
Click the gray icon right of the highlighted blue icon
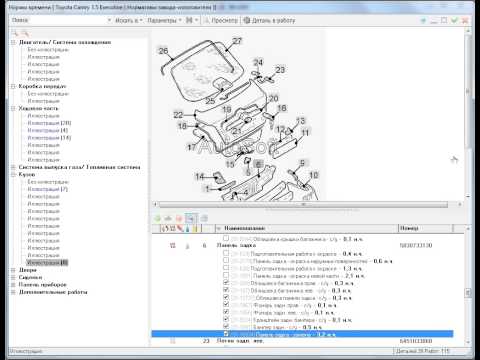coord(204,219)
